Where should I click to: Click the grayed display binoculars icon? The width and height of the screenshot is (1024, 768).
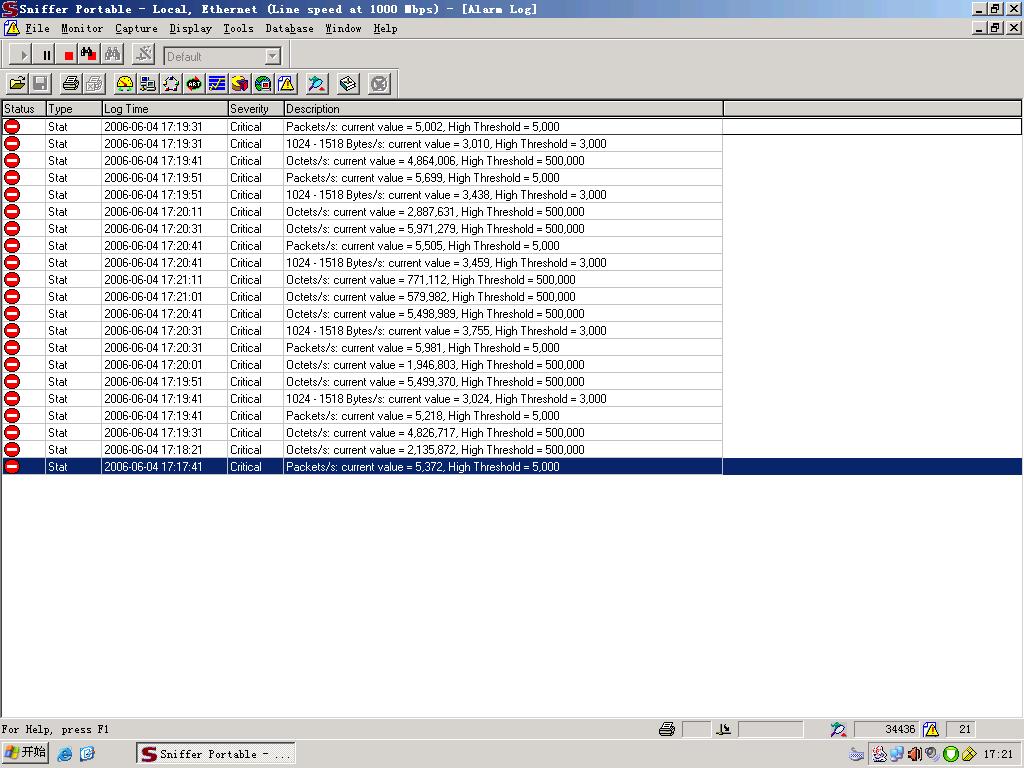click(x=112, y=55)
